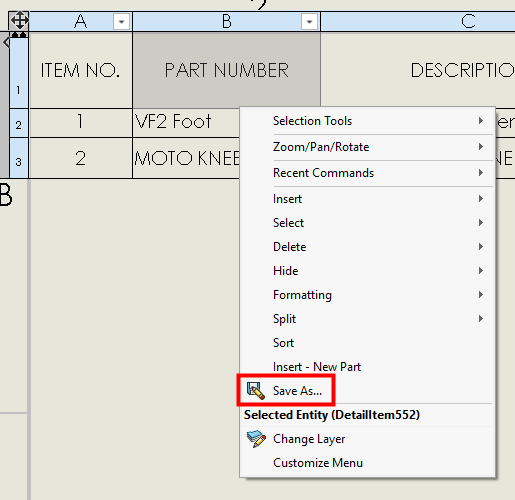
Task: Expand Selection Tools submenu
Action: [x=367, y=121]
